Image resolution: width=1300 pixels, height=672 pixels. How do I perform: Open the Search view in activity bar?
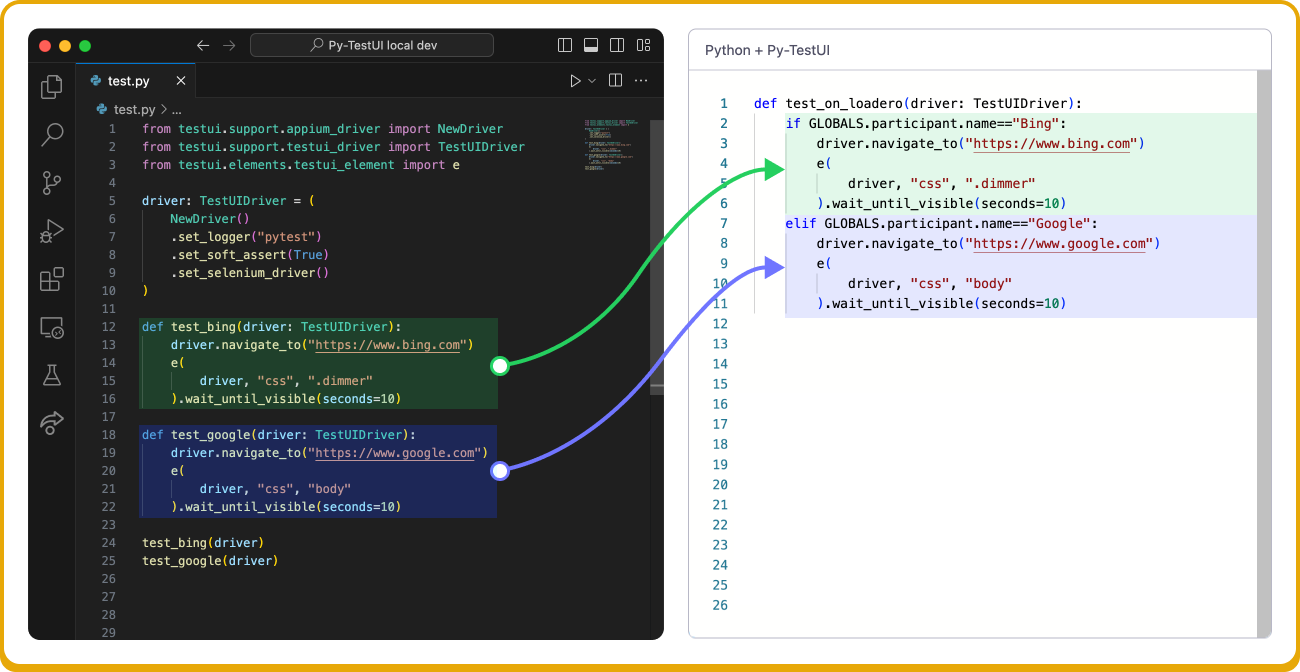(x=52, y=135)
